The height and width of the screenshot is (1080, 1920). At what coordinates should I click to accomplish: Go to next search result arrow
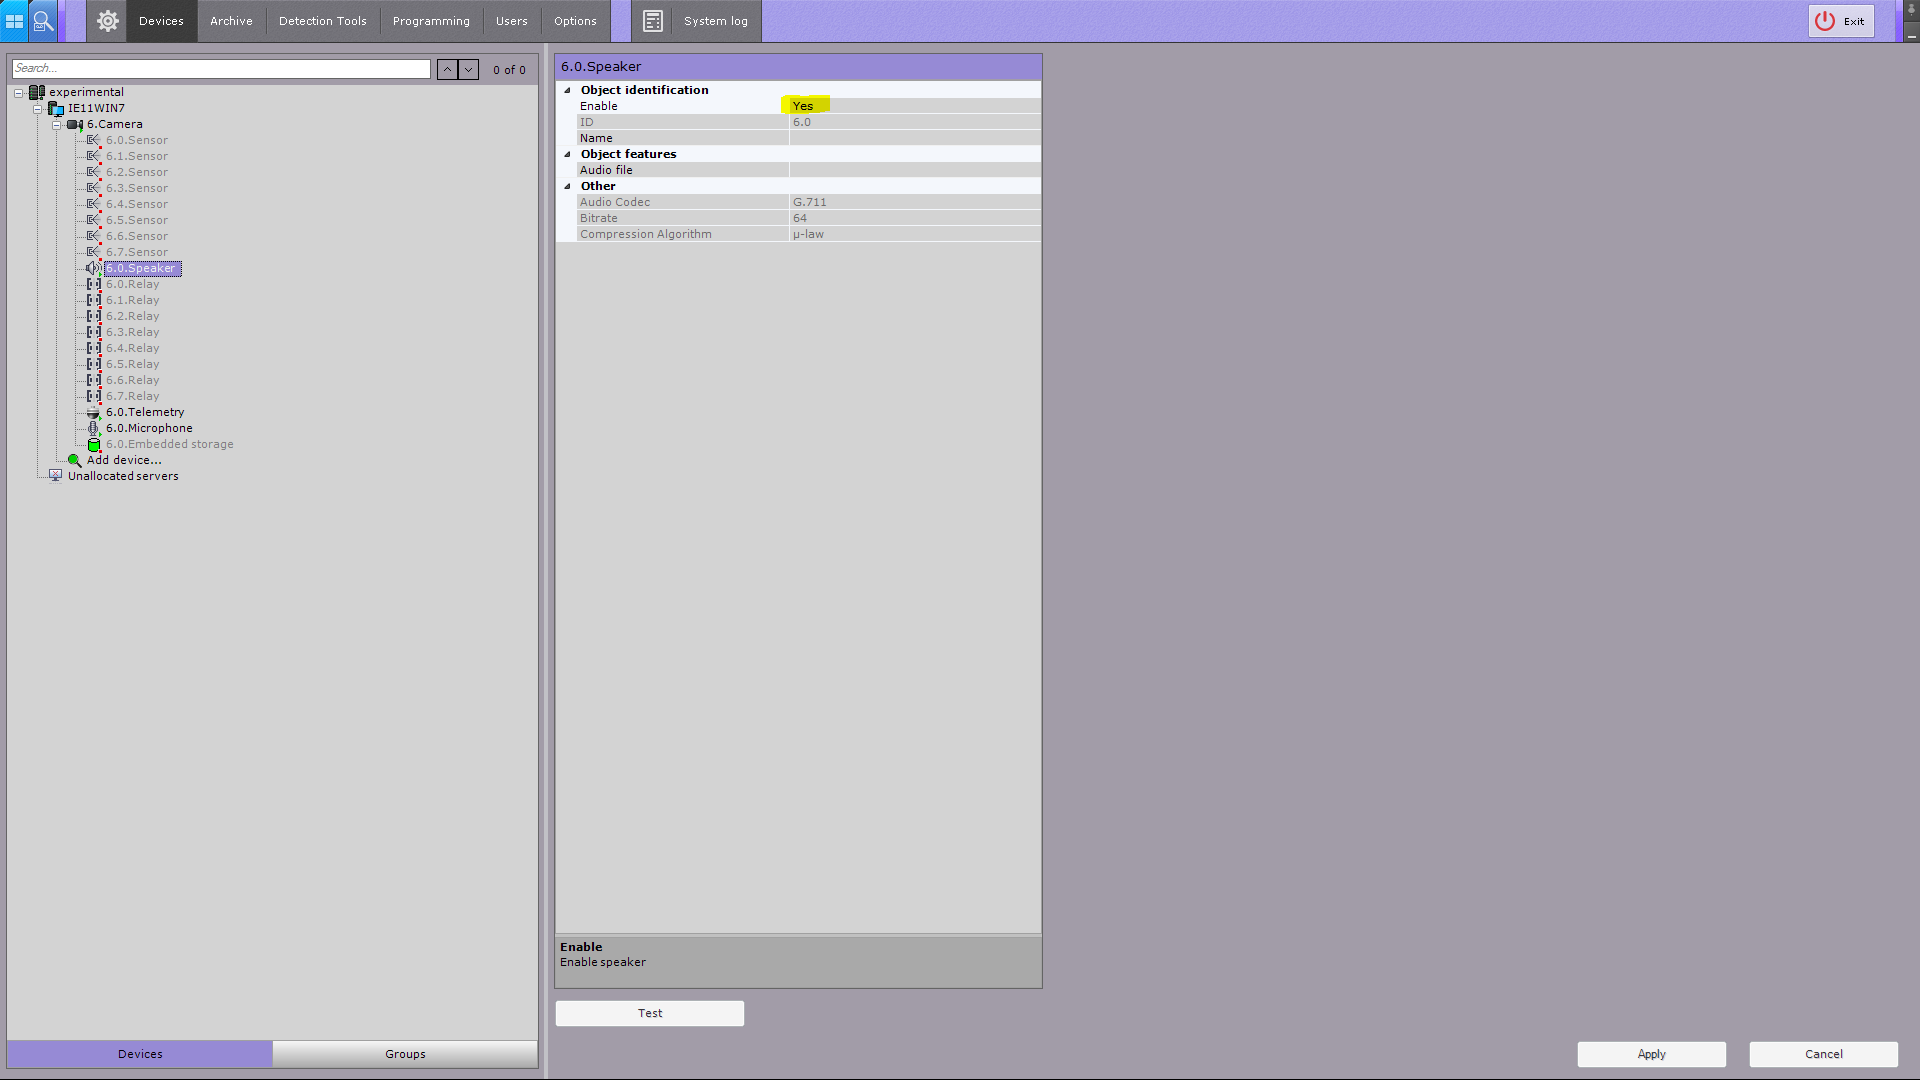point(468,69)
